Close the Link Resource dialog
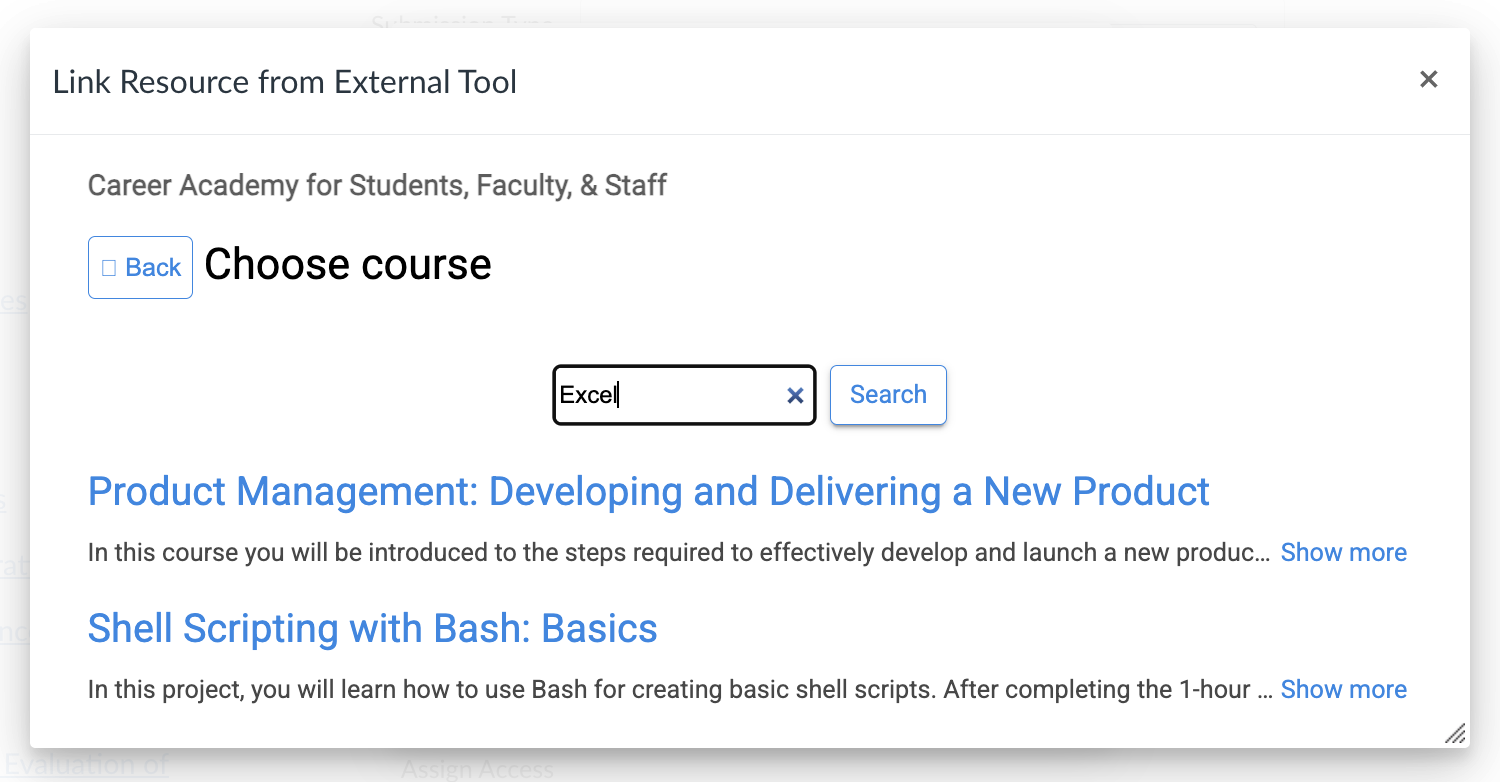 (1428, 80)
